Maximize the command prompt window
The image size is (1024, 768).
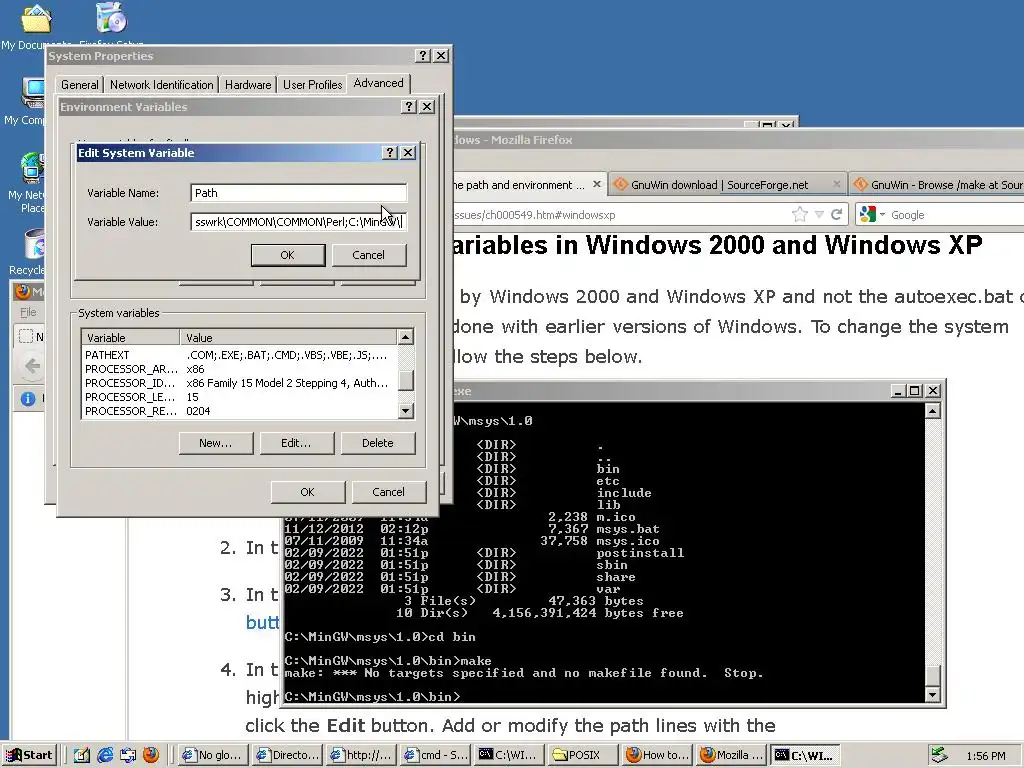pyautogui.click(x=916, y=391)
